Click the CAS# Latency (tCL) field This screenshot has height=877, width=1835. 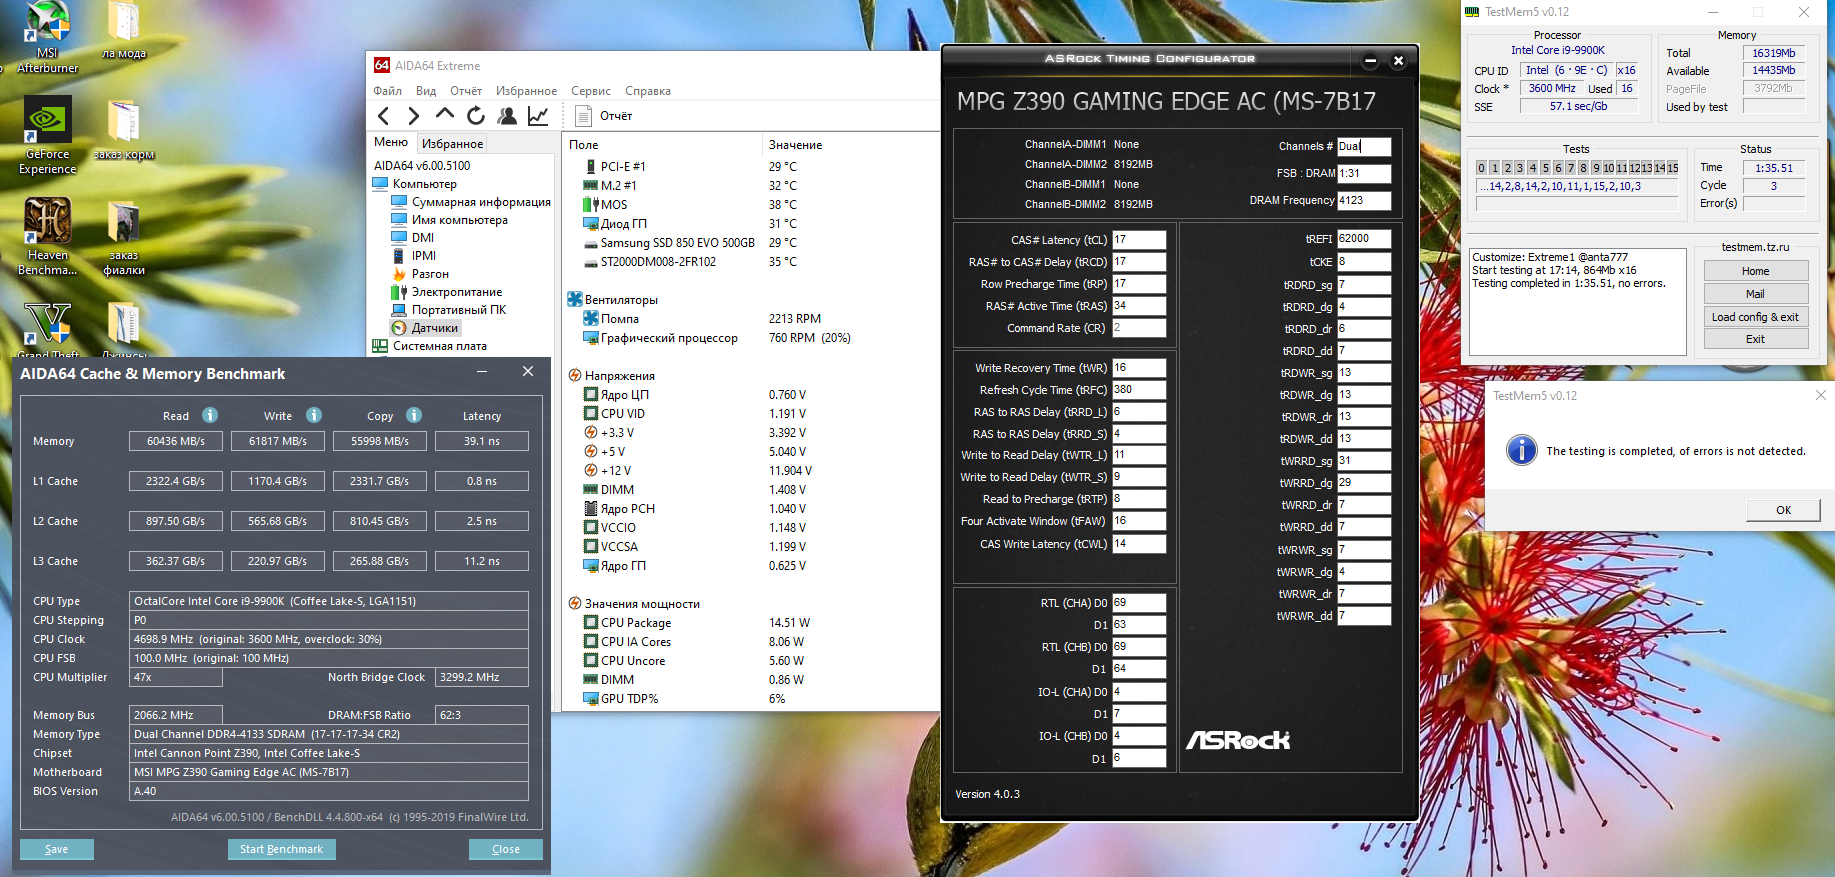point(1139,240)
